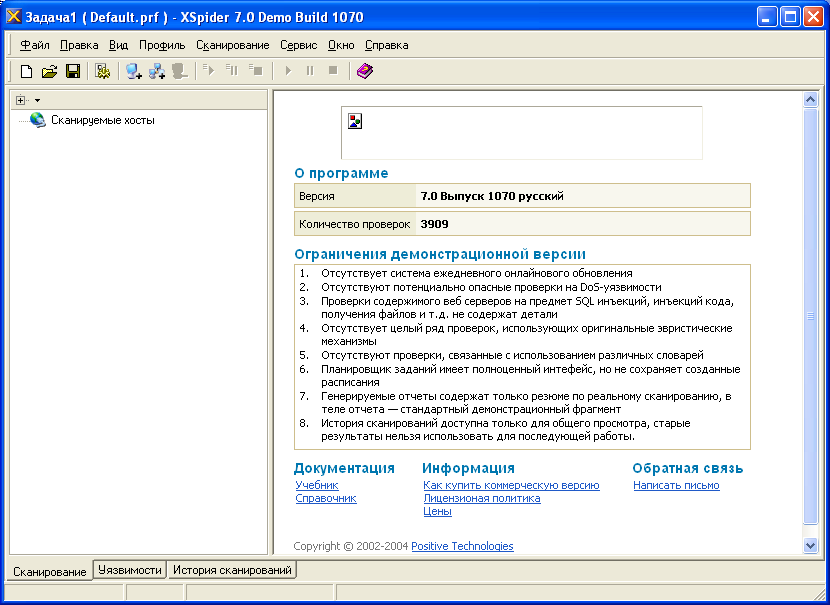Image resolution: width=830 pixels, height=605 pixels.
Task: Click the plain pause scan button
Action: [310, 70]
